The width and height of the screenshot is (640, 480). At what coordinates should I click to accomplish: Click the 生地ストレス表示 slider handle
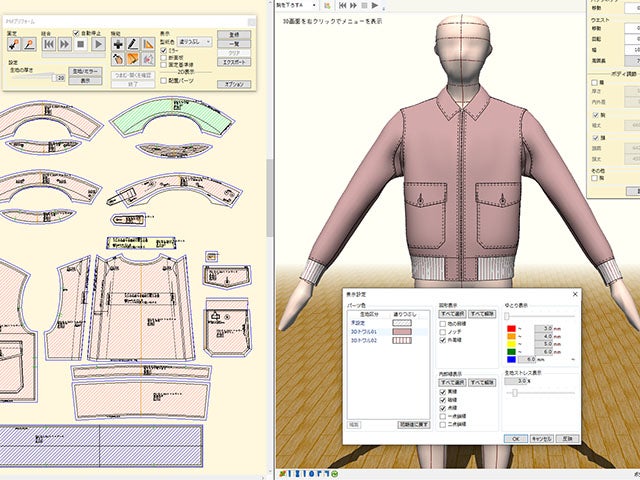514,393
